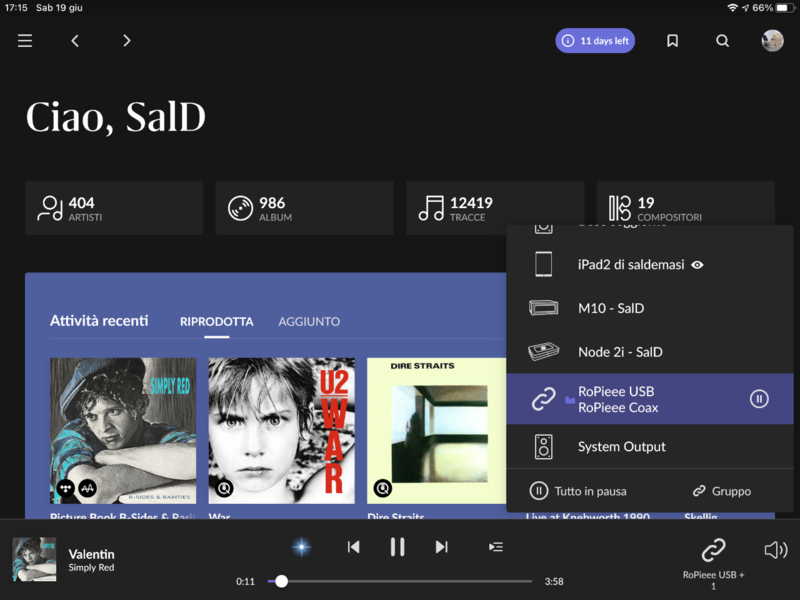Open search with the magnifier icon
The height and width of the screenshot is (600, 800).
(722, 41)
